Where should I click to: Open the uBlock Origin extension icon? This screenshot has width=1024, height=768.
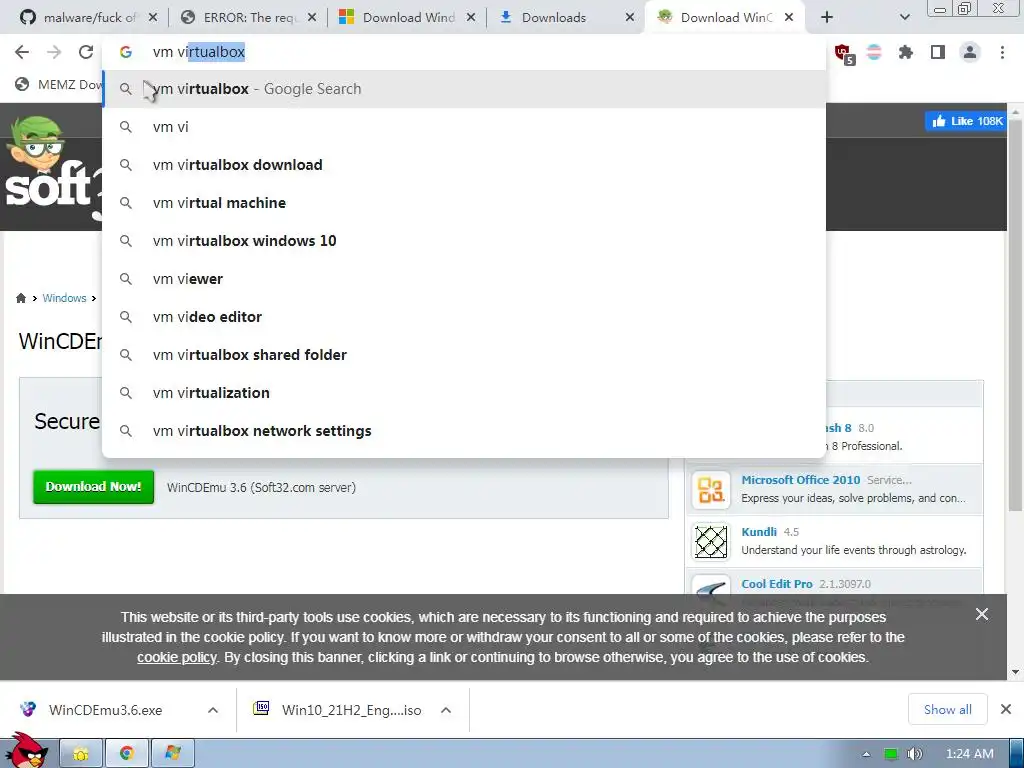pos(844,53)
